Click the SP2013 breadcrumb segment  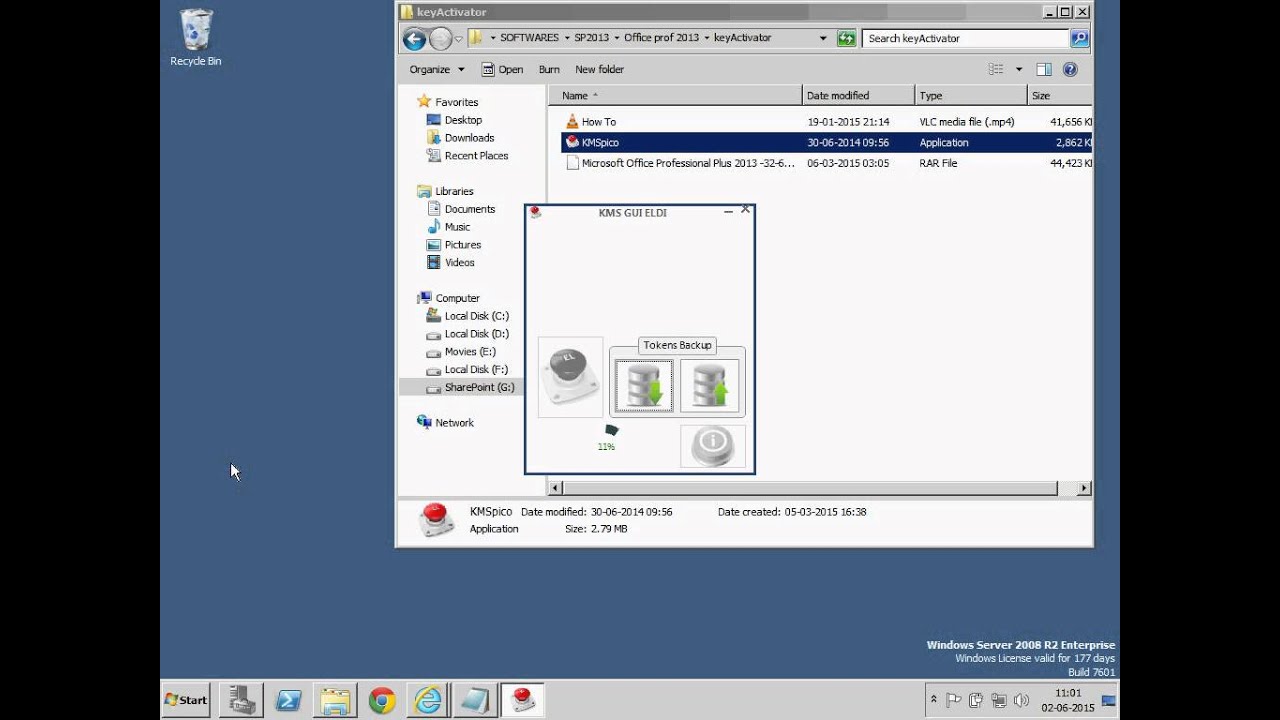(591, 38)
